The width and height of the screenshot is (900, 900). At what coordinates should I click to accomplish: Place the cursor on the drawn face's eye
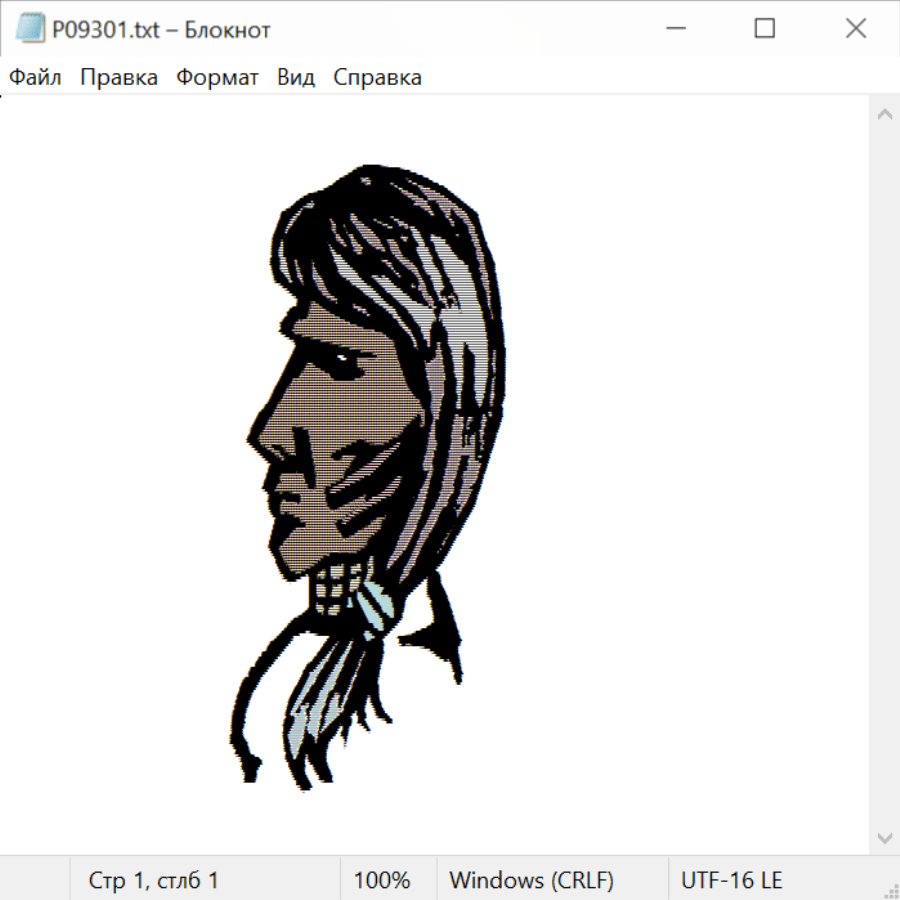(x=342, y=358)
